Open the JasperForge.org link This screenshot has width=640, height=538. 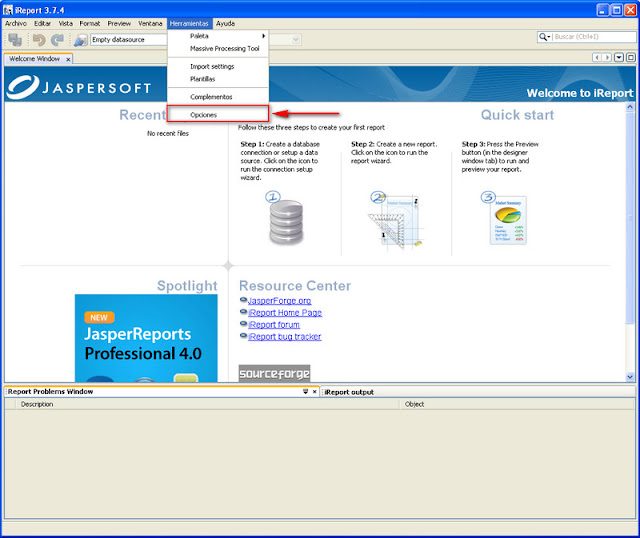click(x=279, y=301)
